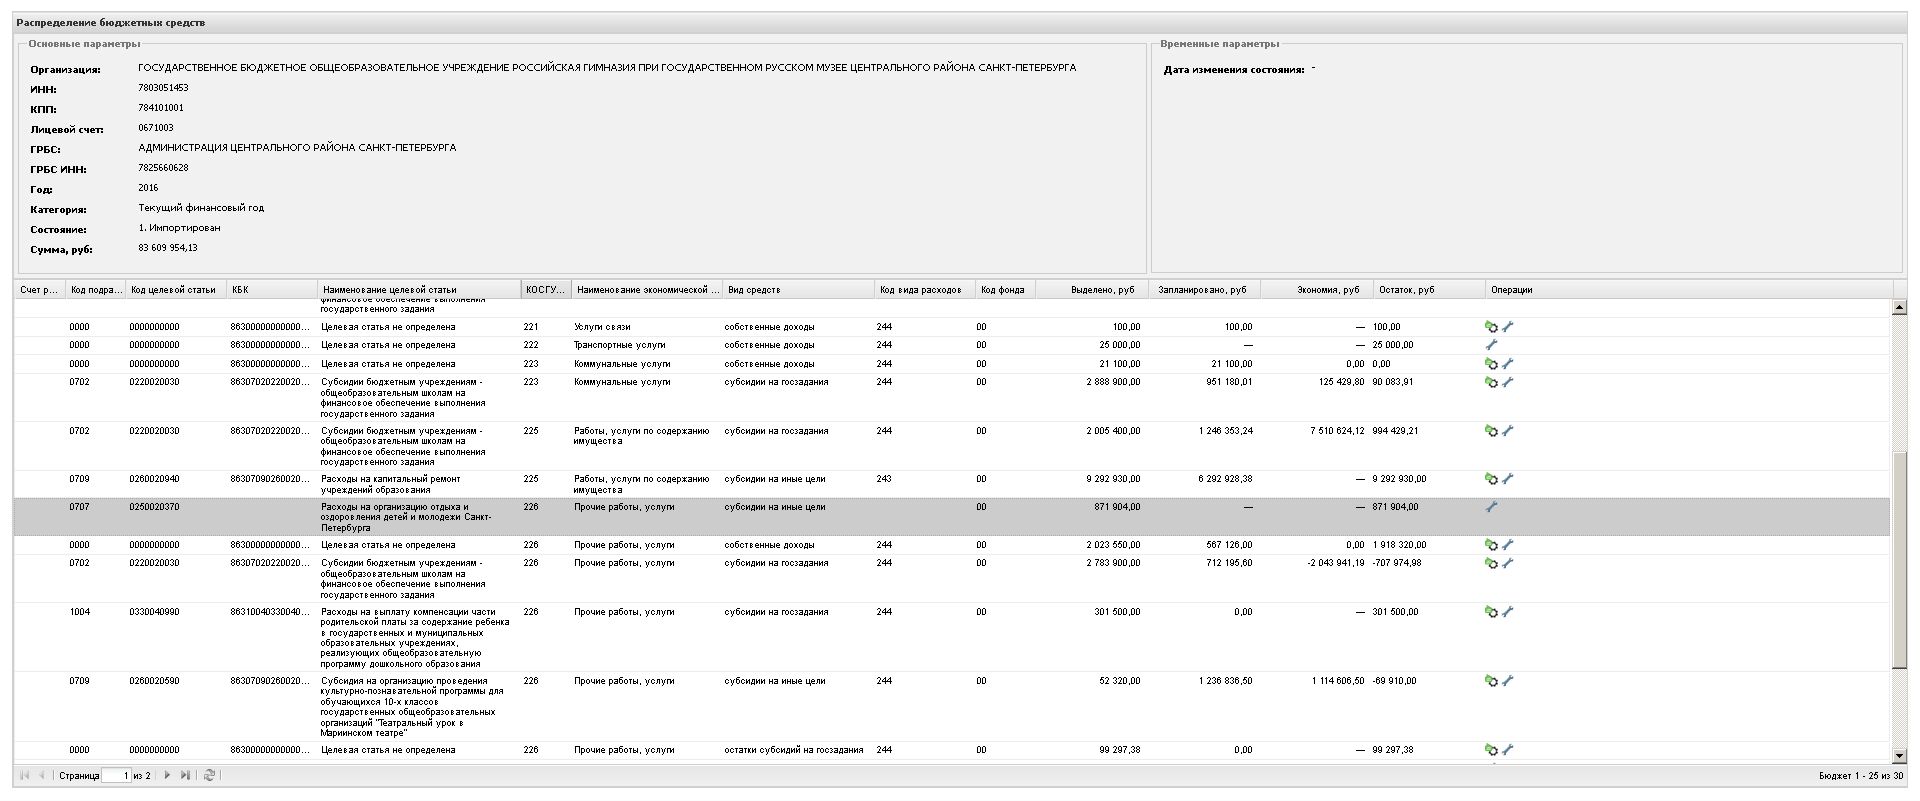Click the gear icon in the 21 100,00 row
This screenshot has height=801, width=1920.
tap(1491, 364)
